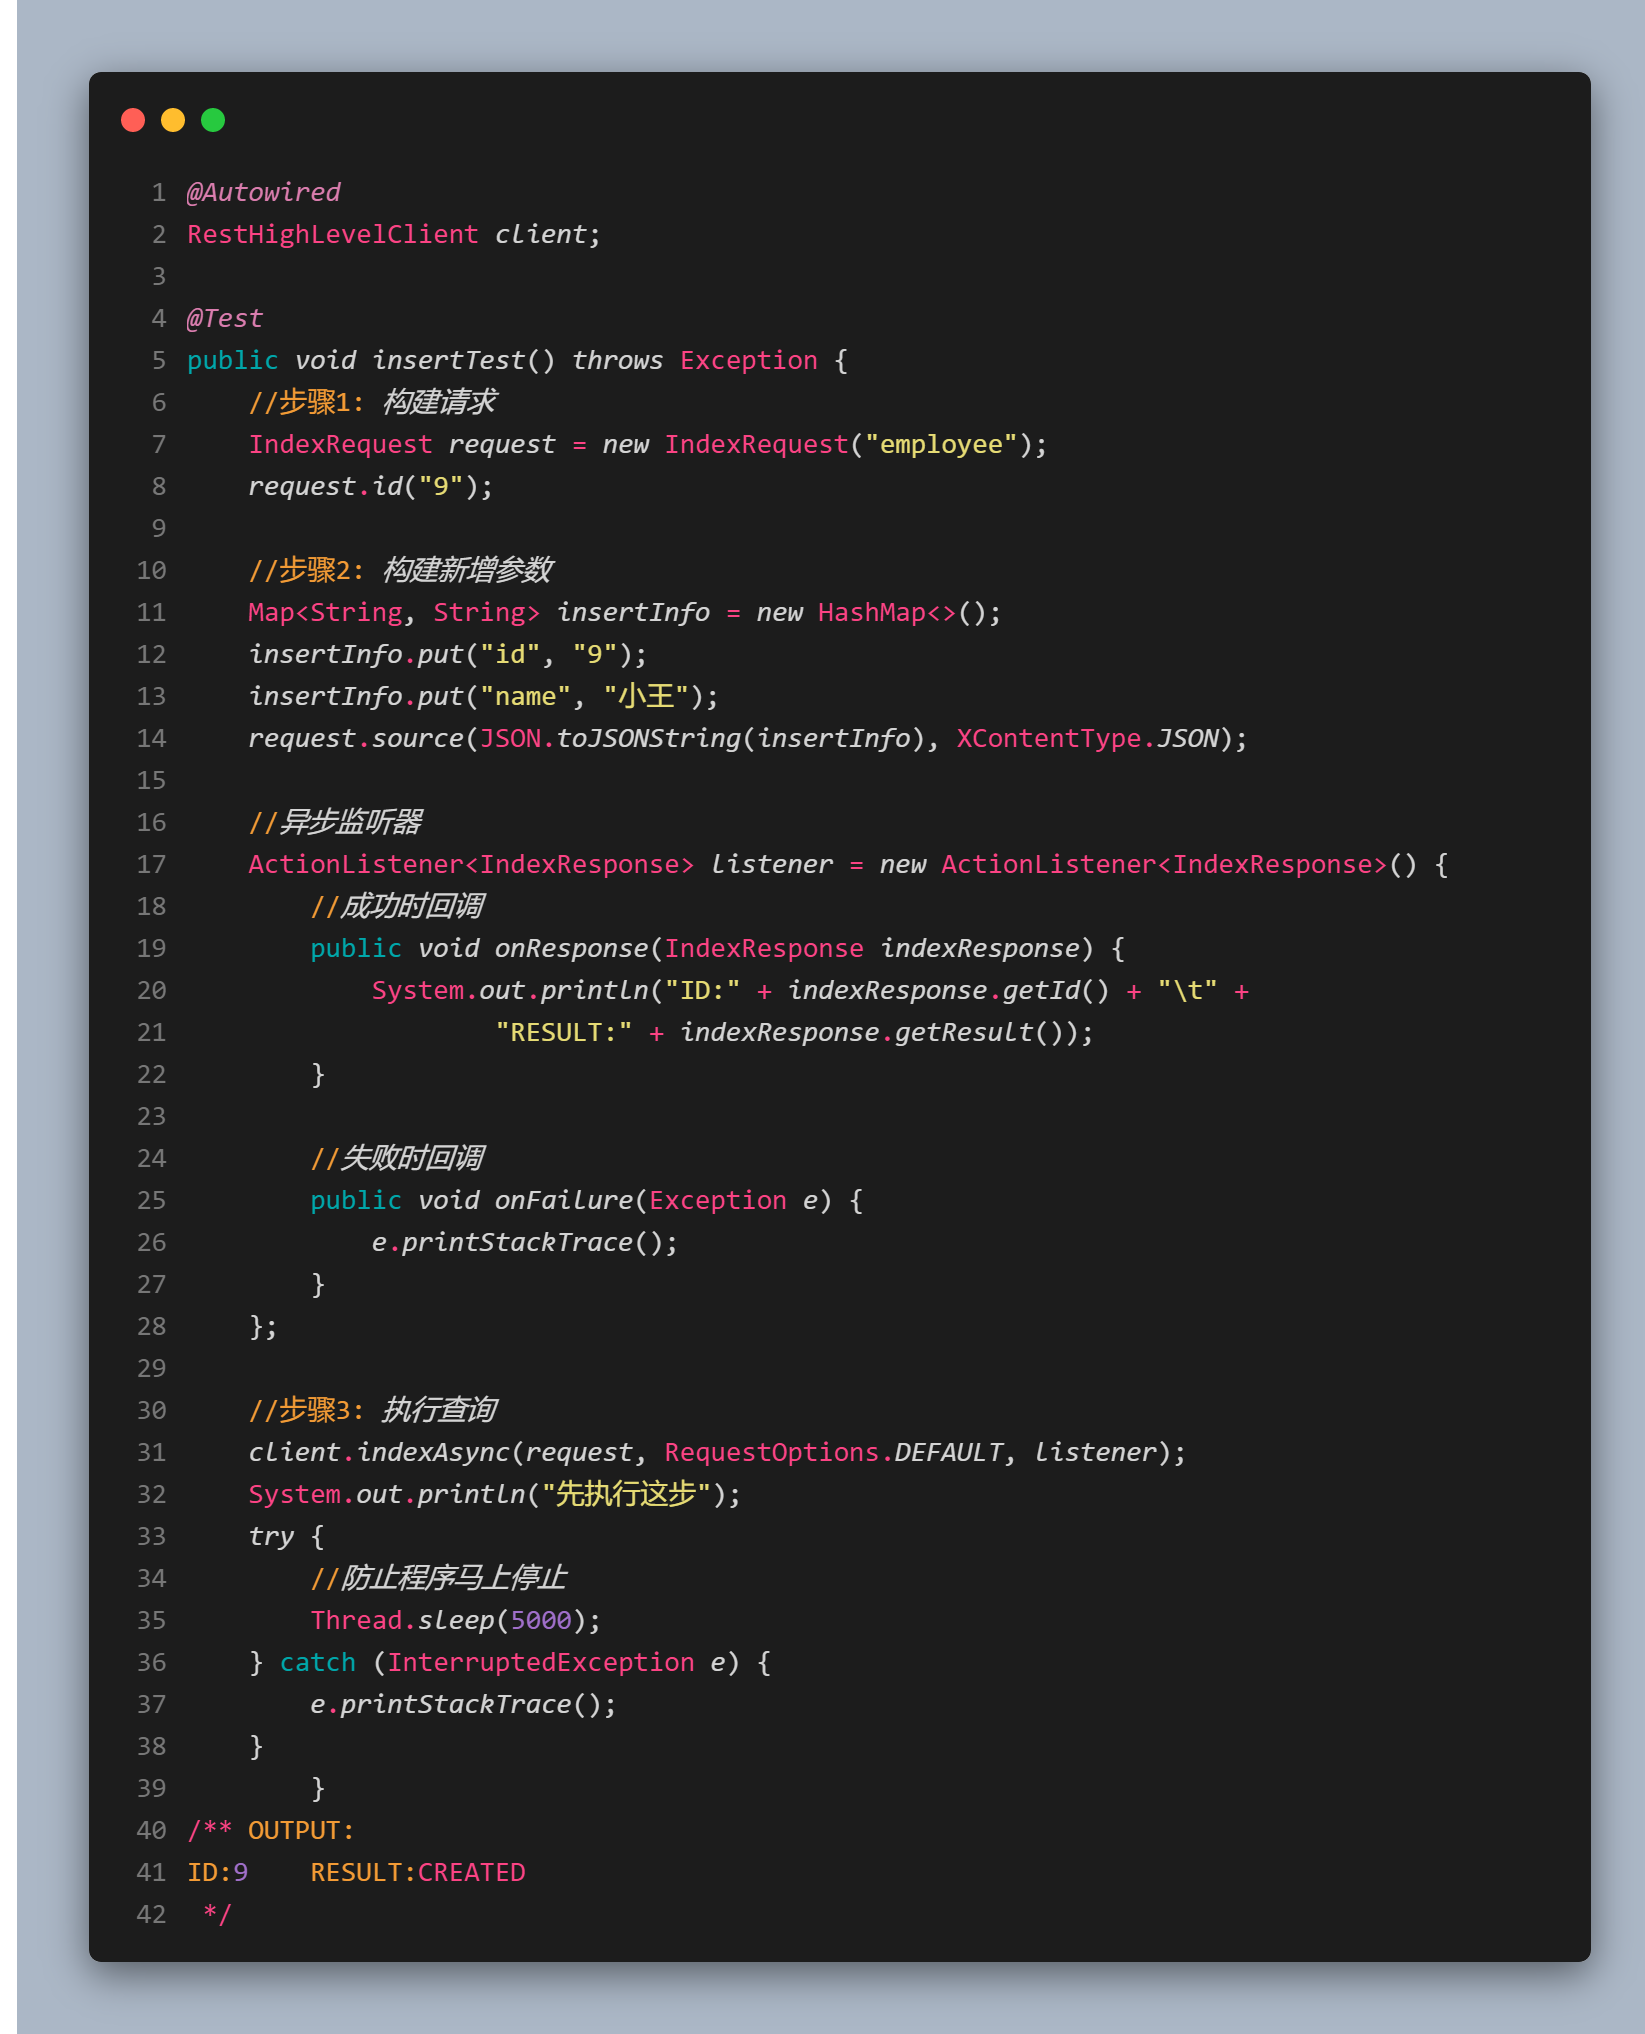Click "先执行这步" string on line 32
Image resolution: width=1645 pixels, height=2034 pixels.
pyautogui.click(x=626, y=1494)
